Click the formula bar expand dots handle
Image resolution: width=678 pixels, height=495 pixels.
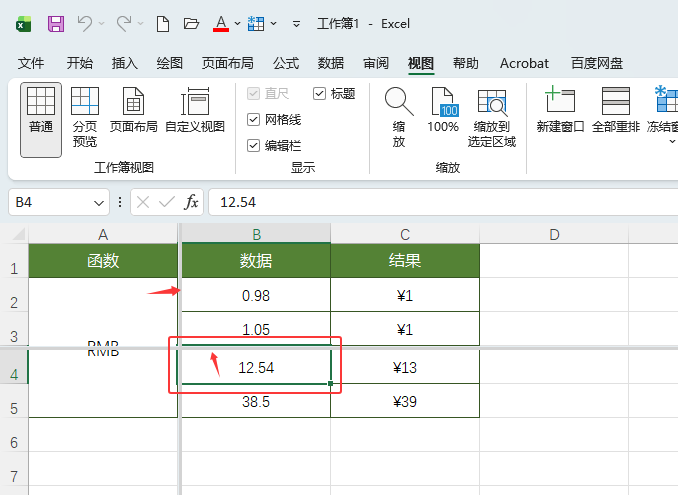click(120, 202)
